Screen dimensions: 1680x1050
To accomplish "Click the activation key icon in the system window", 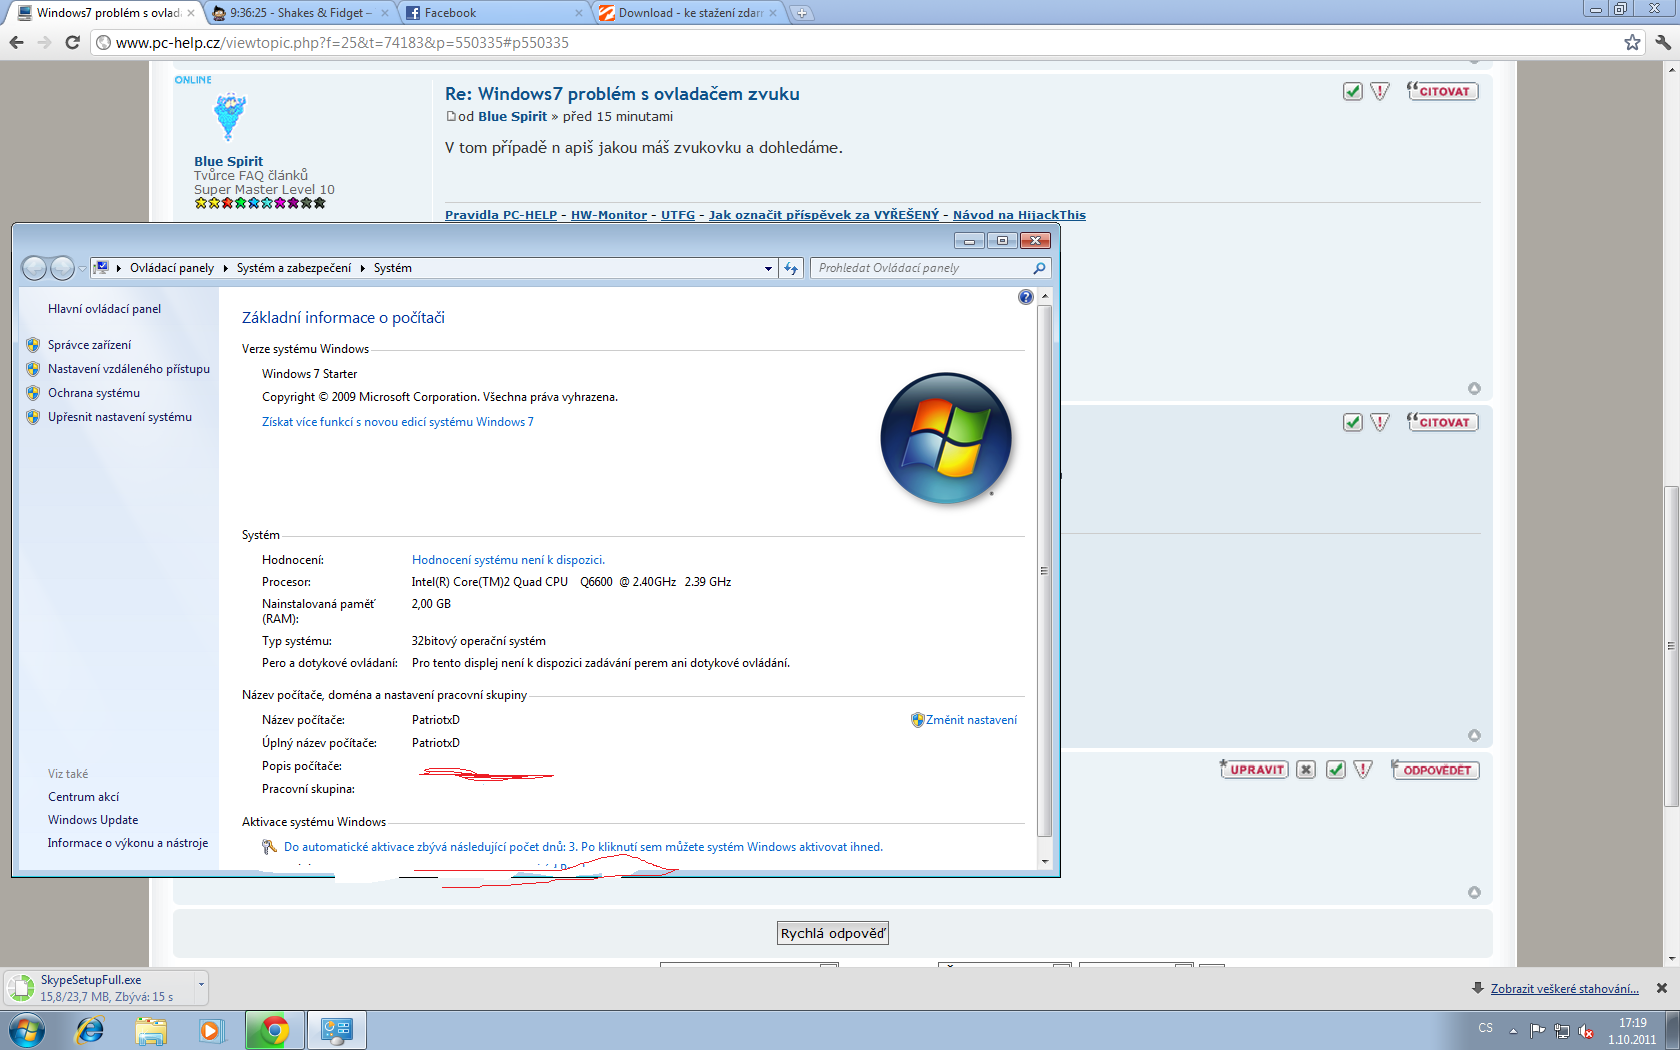I will click(269, 847).
